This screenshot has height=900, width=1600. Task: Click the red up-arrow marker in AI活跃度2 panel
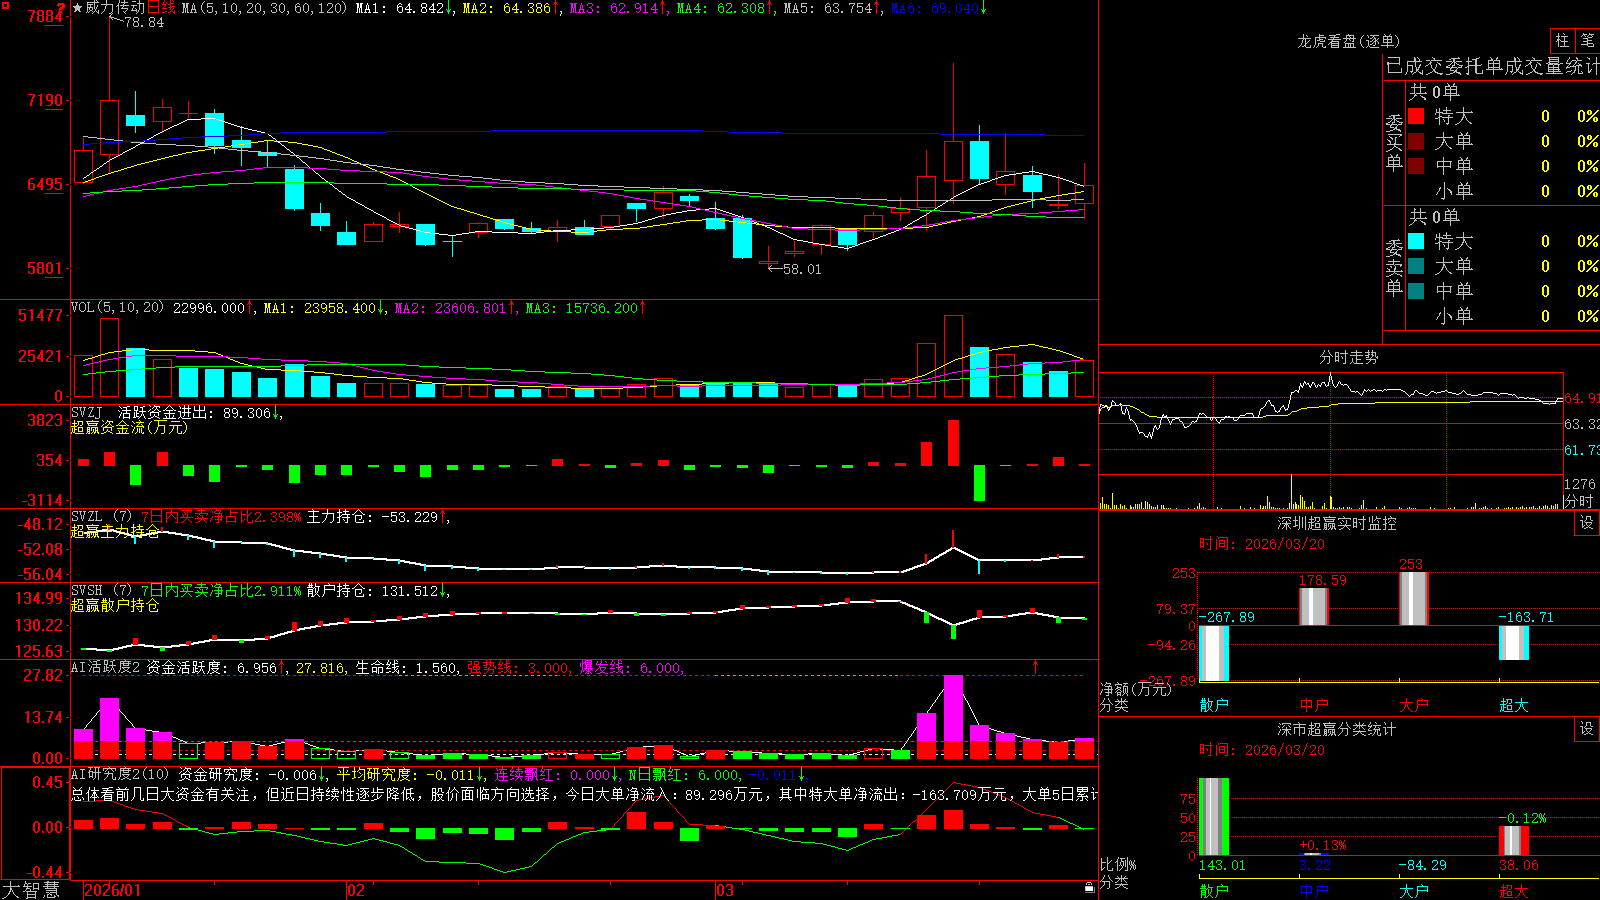1036,665
